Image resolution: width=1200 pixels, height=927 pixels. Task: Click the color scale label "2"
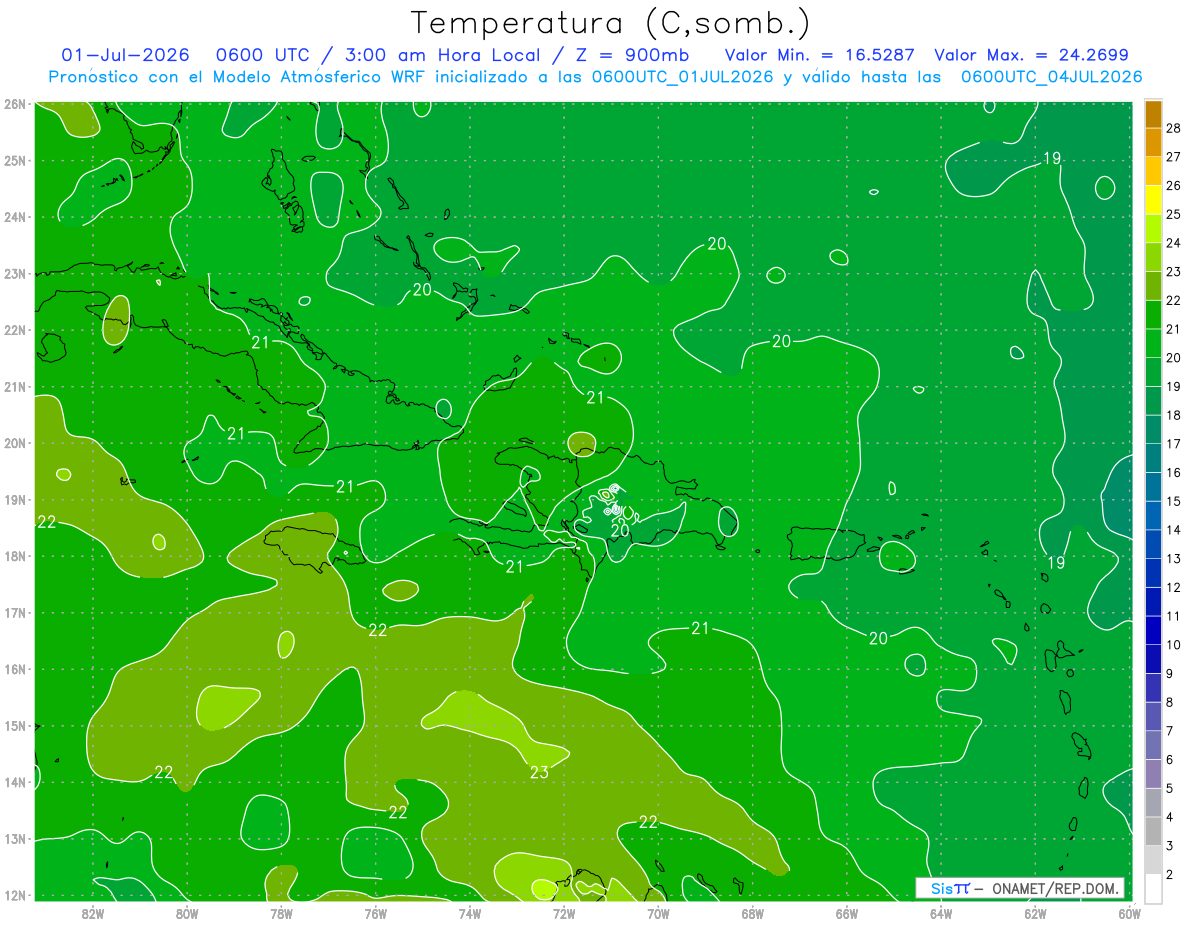1171,874
